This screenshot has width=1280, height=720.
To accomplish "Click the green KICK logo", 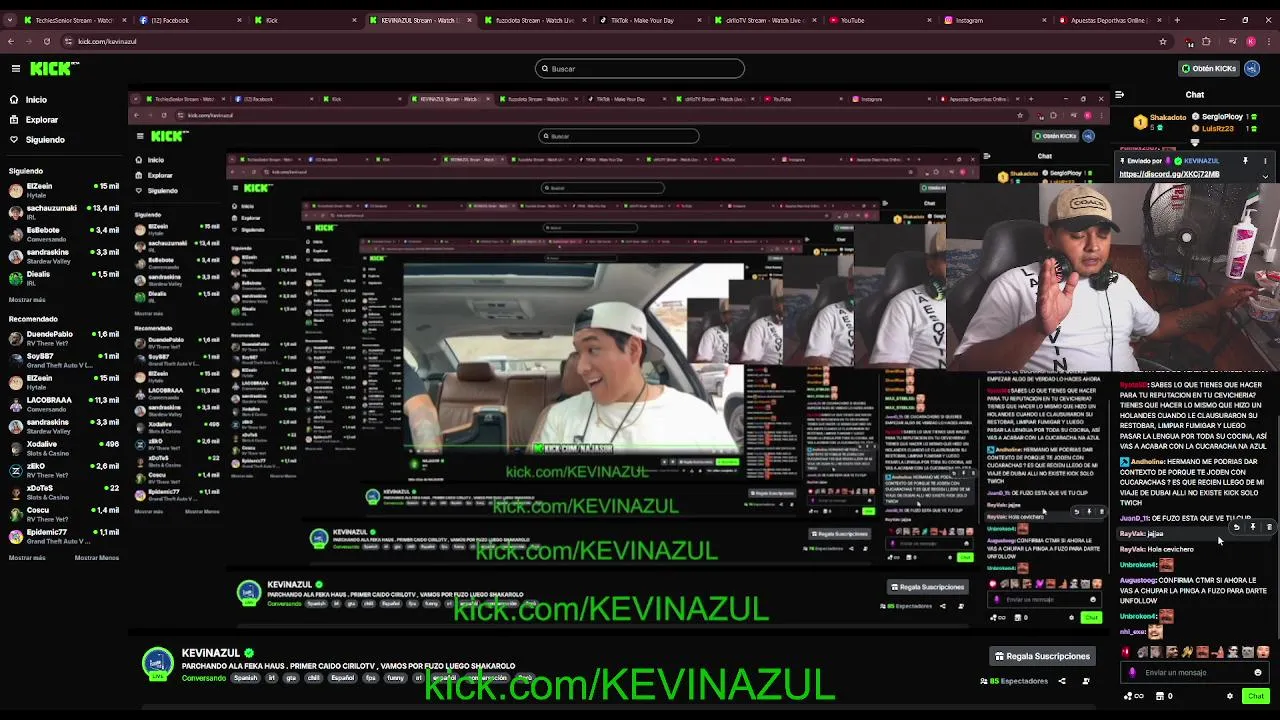I will [55, 68].
